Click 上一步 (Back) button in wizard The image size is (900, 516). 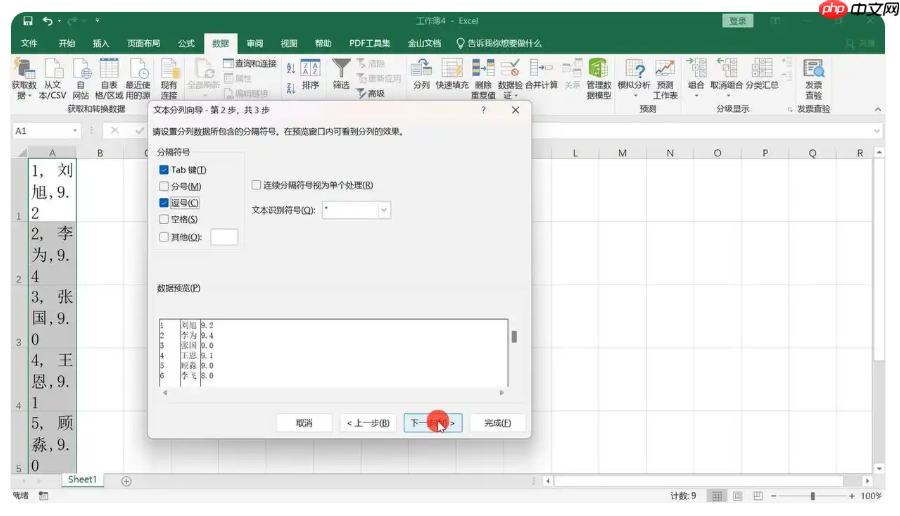pyautogui.click(x=368, y=423)
